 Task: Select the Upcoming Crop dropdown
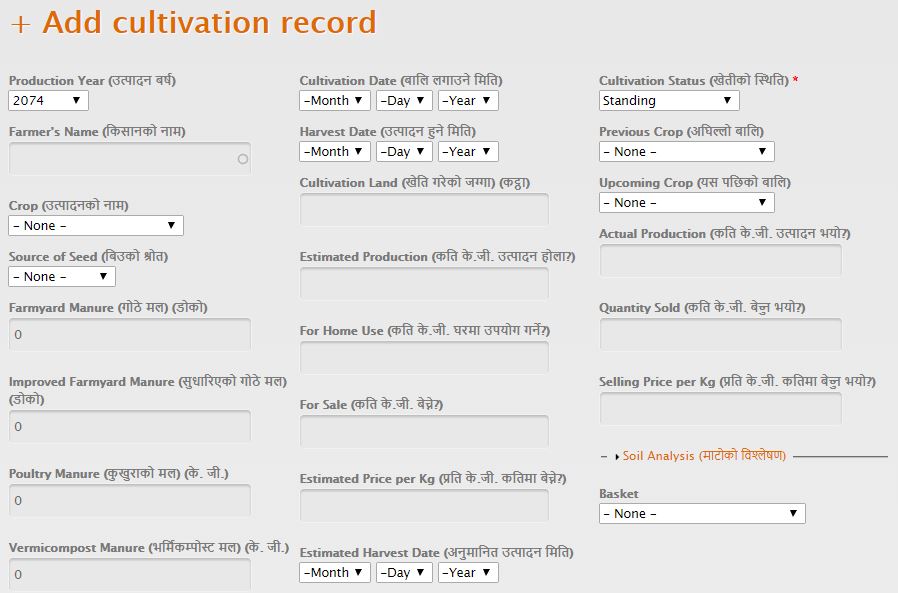(686, 203)
